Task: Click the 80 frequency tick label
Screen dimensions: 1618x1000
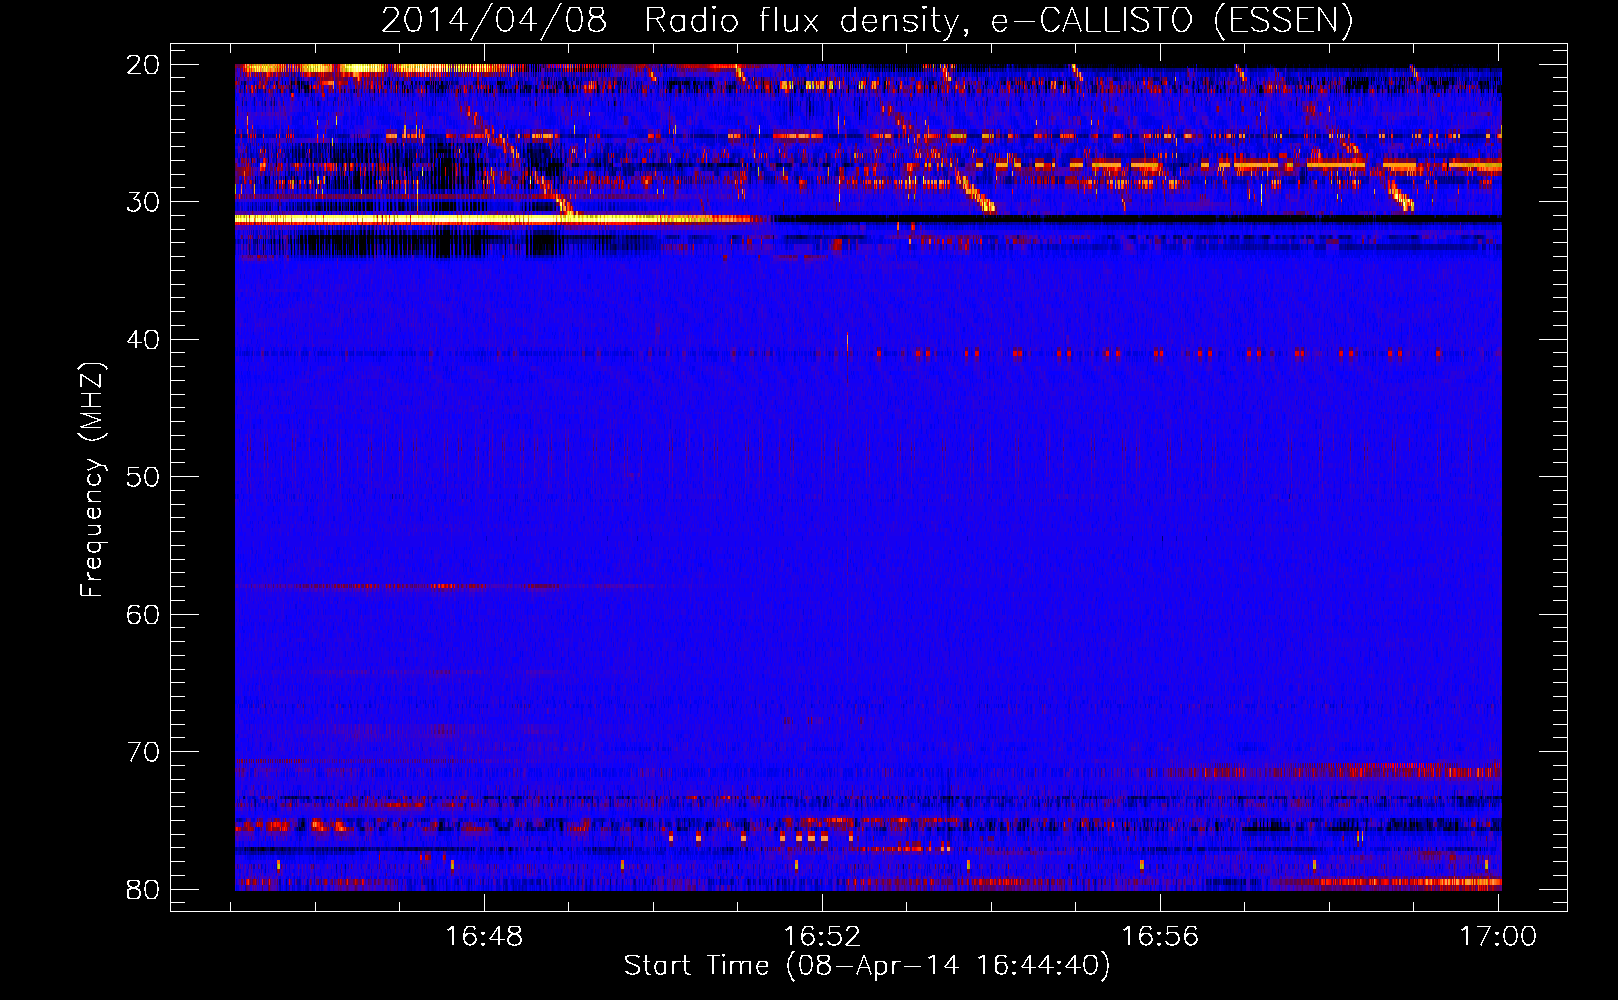Action: [x=143, y=889]
